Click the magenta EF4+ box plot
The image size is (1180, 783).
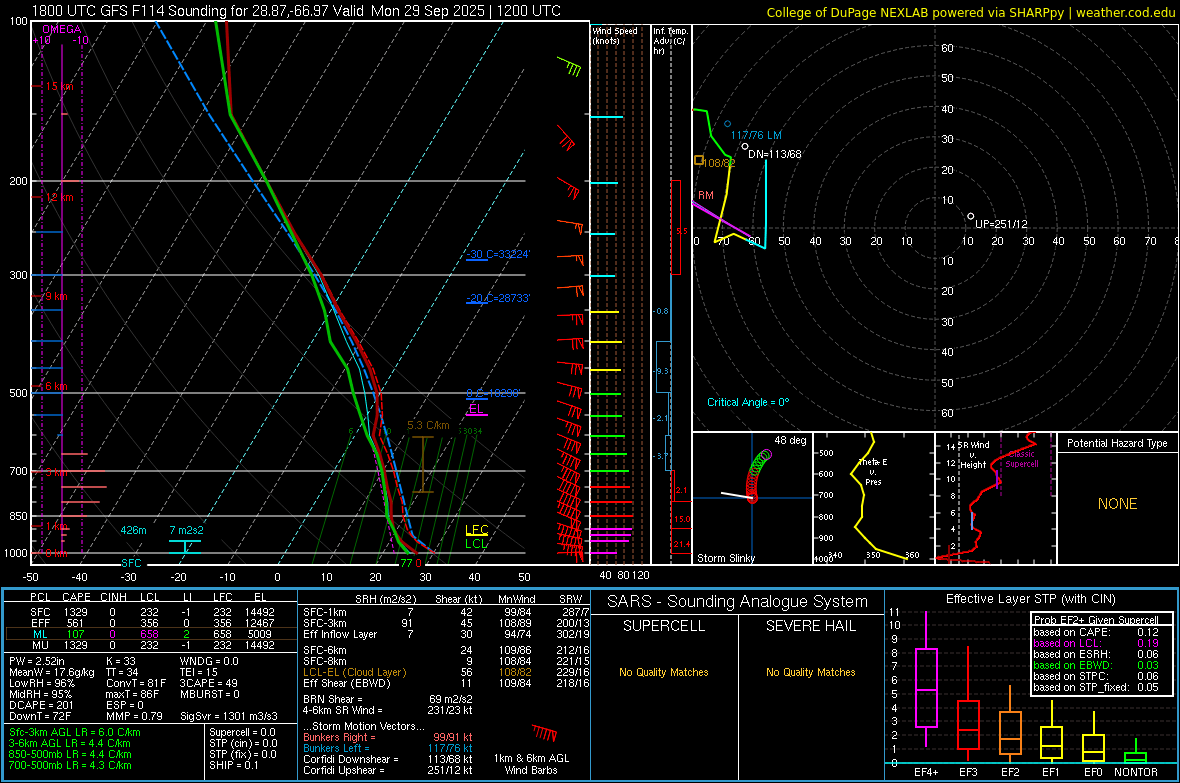click(926, 679)
